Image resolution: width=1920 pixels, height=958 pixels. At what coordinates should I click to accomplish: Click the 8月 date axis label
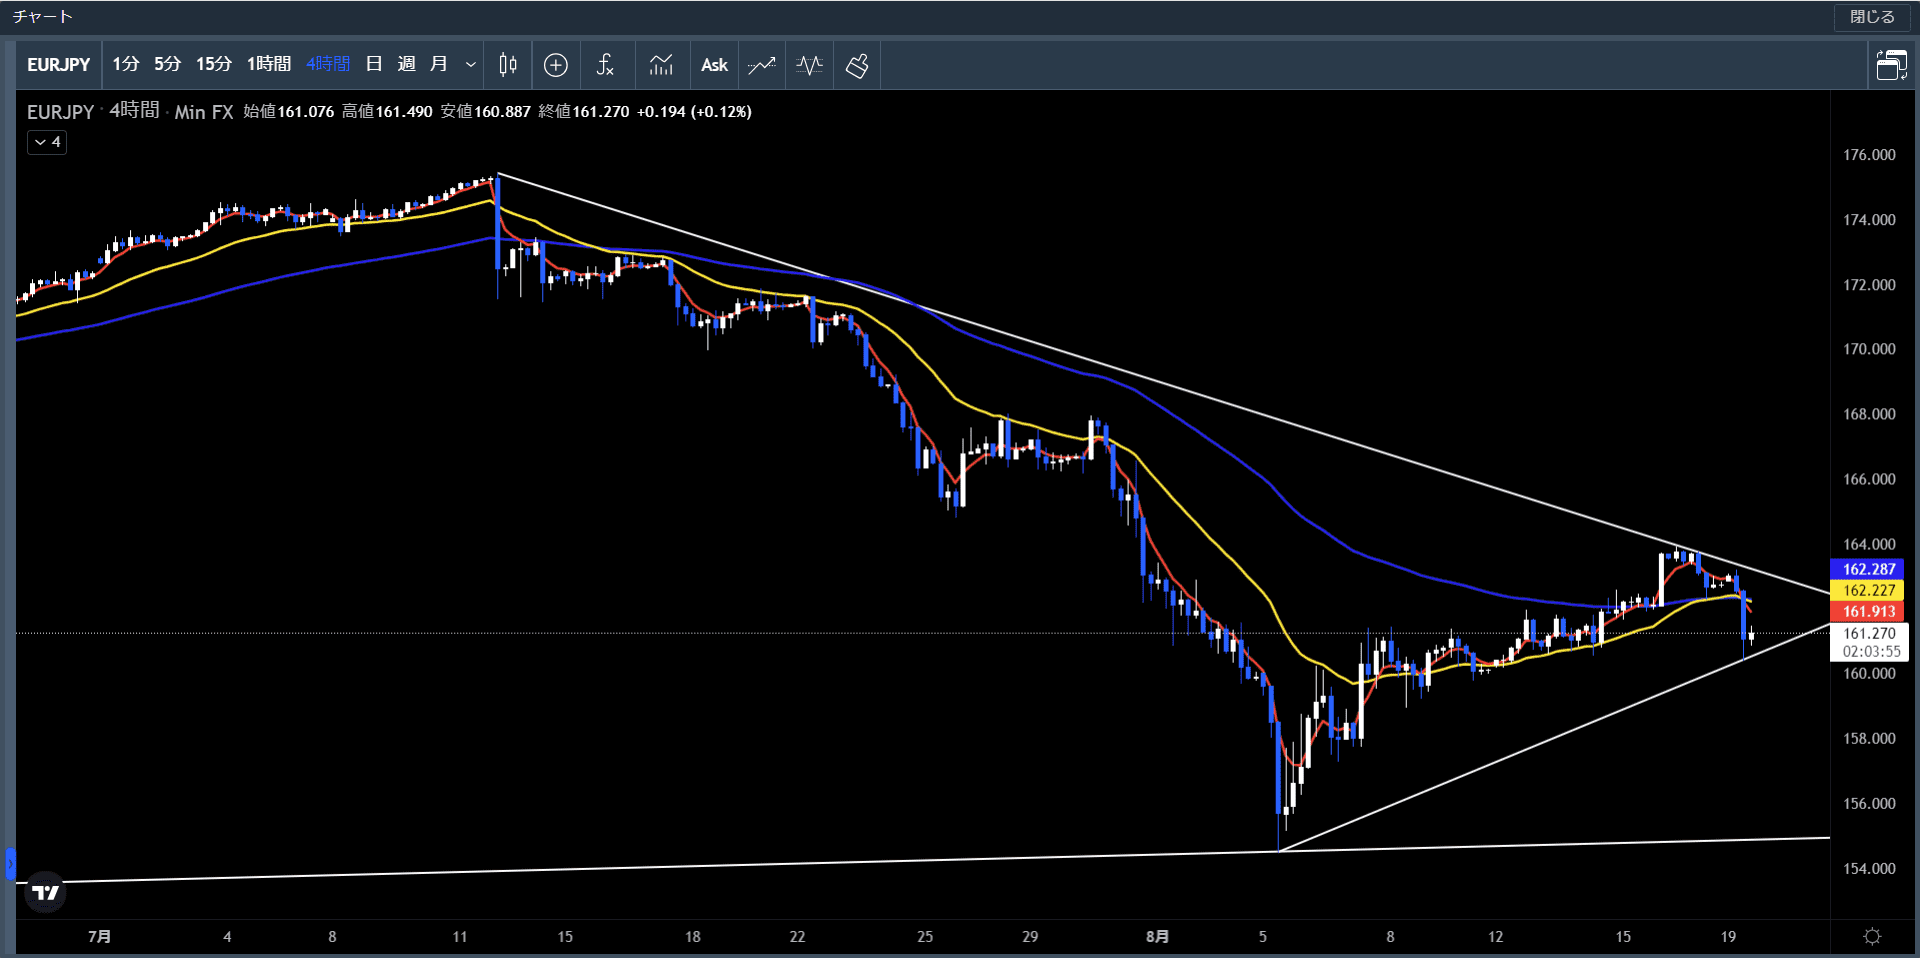tap(1157, 936)
